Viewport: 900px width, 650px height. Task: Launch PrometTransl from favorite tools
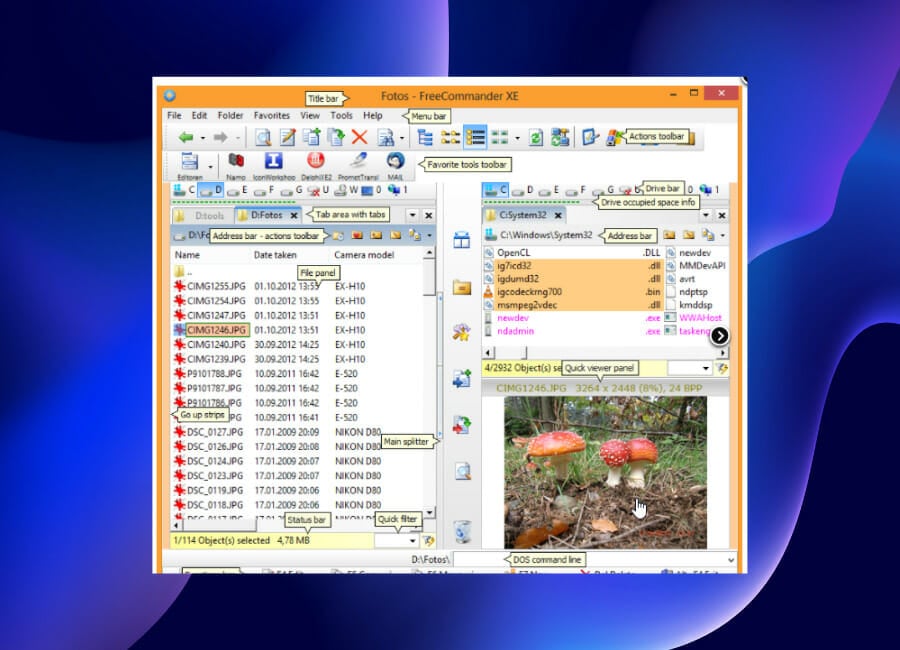click(359, 166)
